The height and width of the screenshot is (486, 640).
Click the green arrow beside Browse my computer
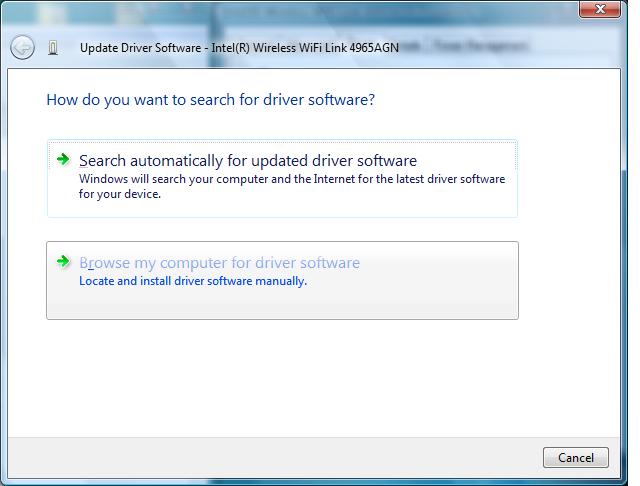[x=63, y=261]
